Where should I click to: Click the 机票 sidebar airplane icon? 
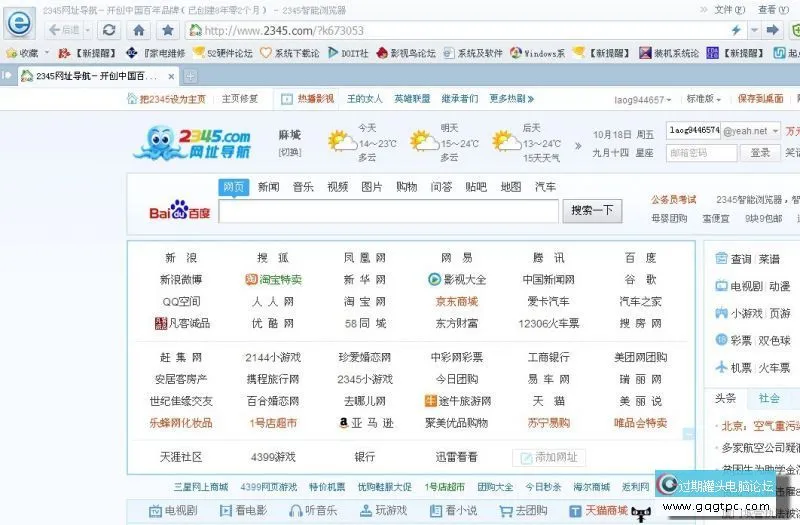click(721, 367)
